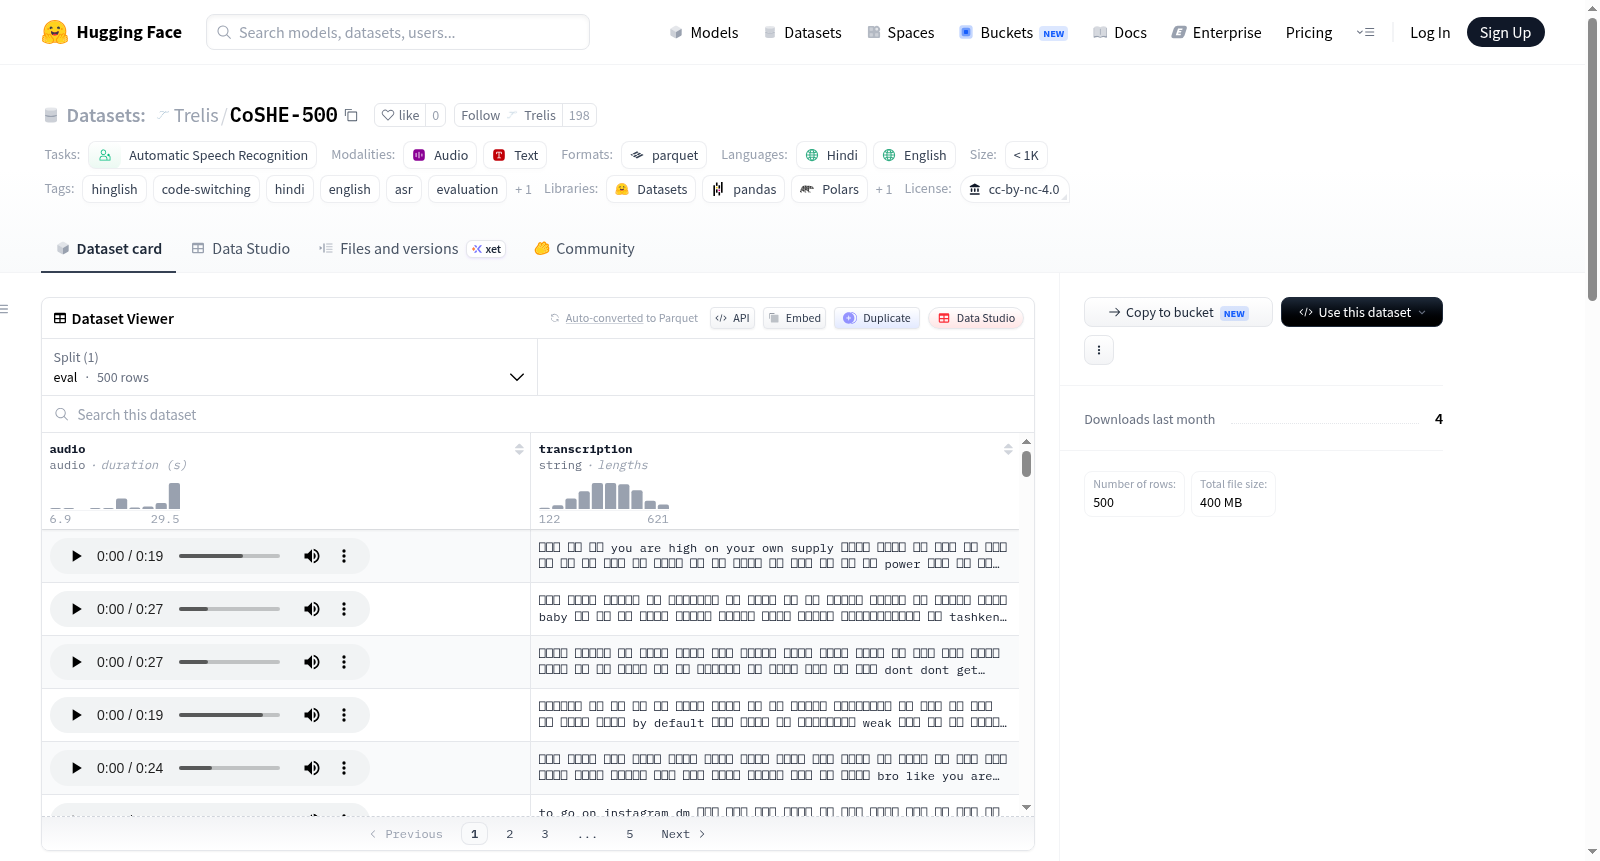Select the pandas library tag

coord(744,189)
